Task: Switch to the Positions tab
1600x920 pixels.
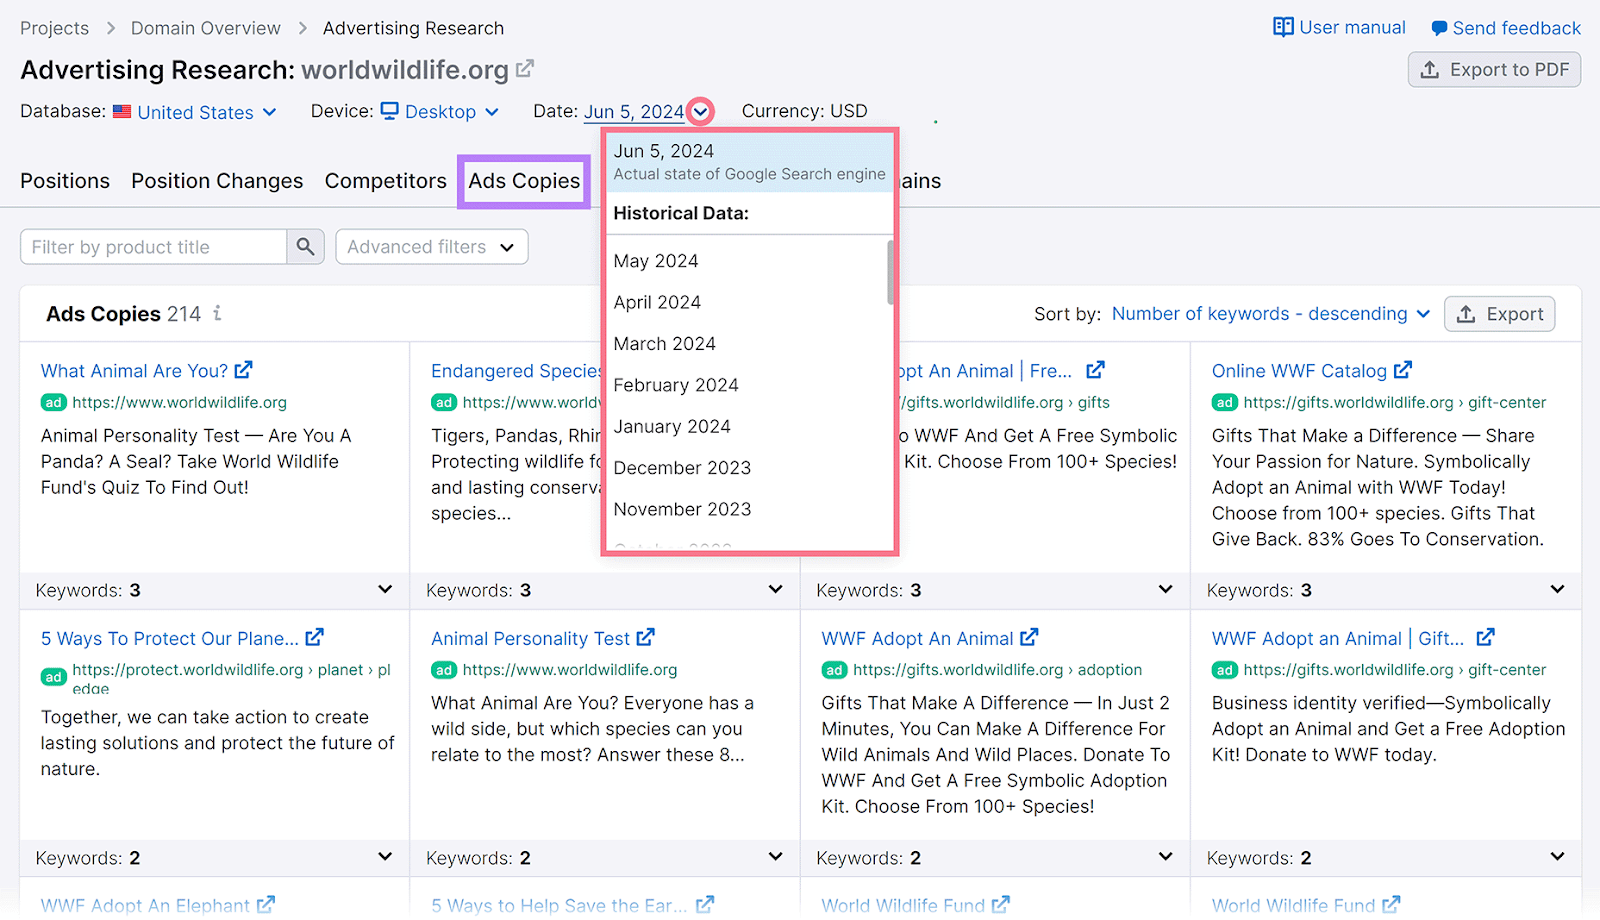Action: 64,181
